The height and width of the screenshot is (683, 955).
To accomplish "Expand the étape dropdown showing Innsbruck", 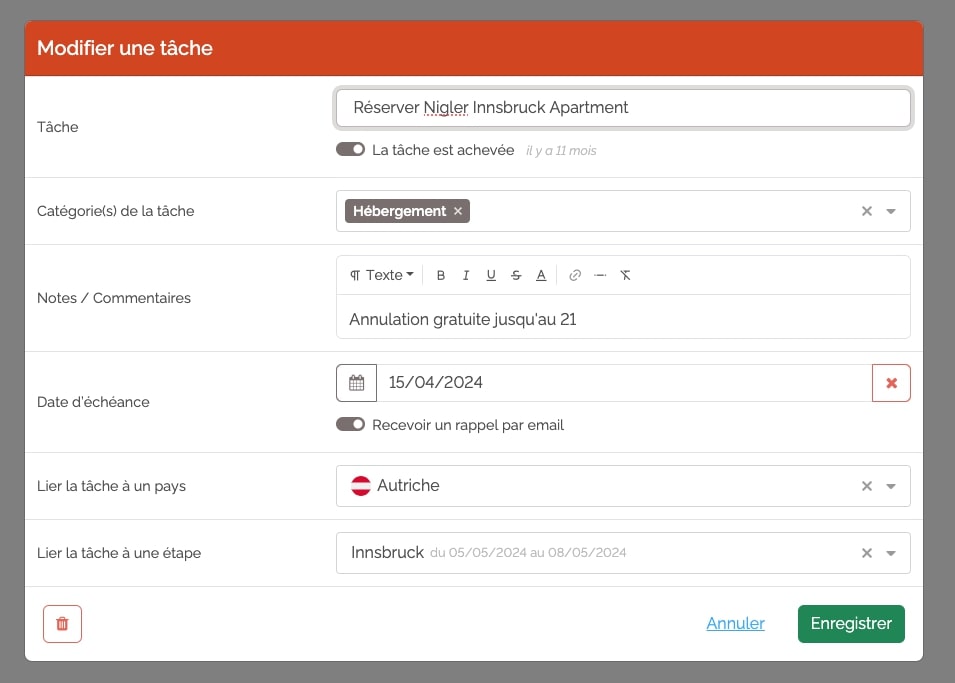I will click(x=890, y=553).
